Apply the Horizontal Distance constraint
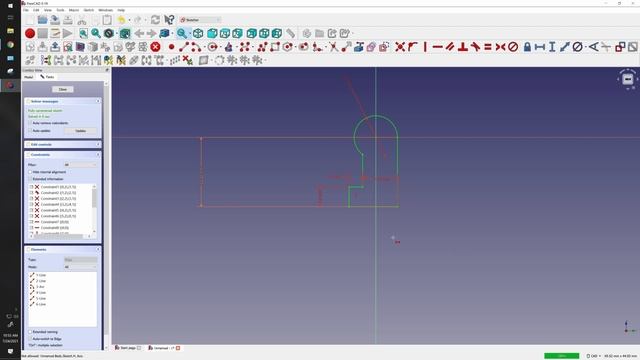This screenshot has width=640, height=360. click(540, 47)
